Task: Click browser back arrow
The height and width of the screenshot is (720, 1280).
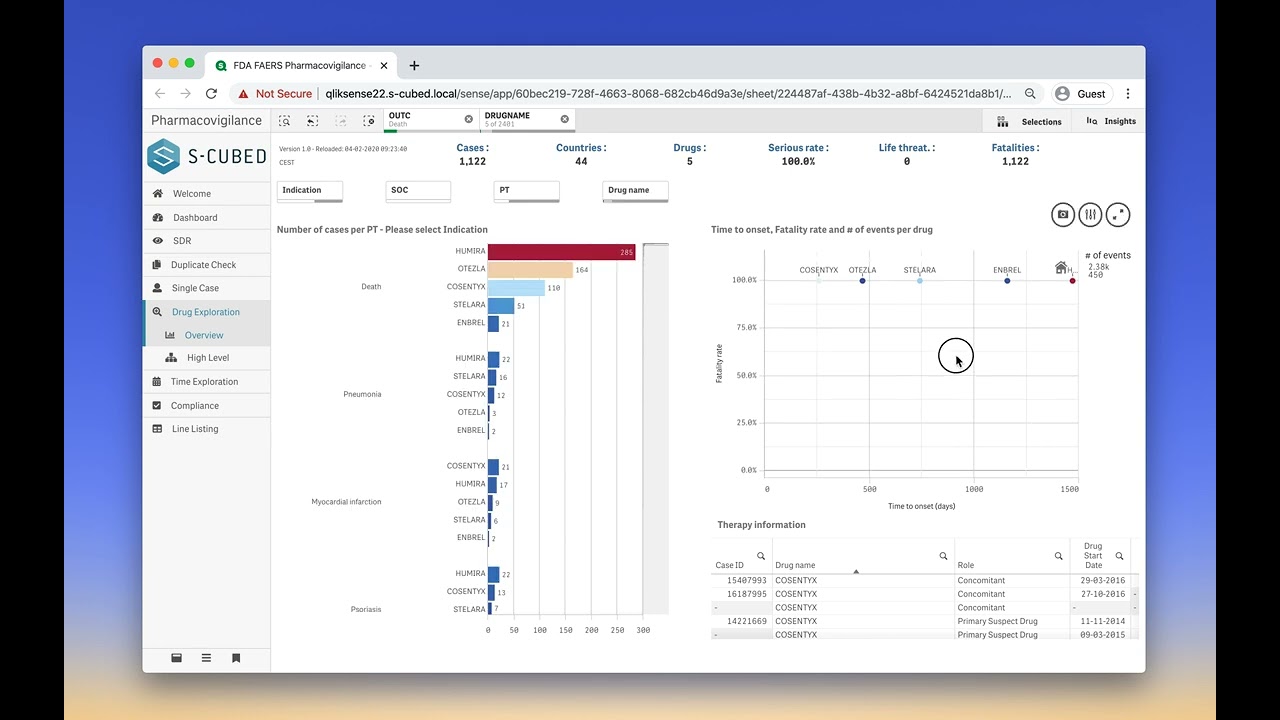Action: (159, 94)
